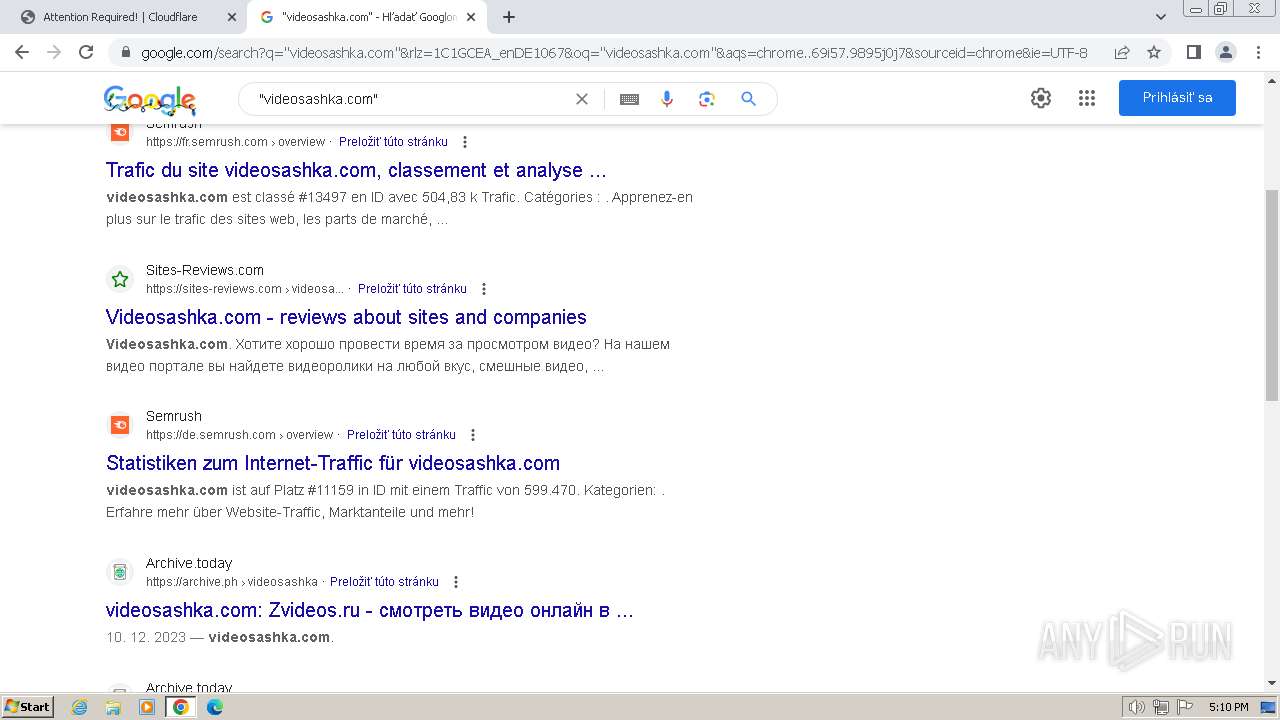The image size is (1280, 720).
Task: Submit search with magnifier icon
Action: [748, 99]
